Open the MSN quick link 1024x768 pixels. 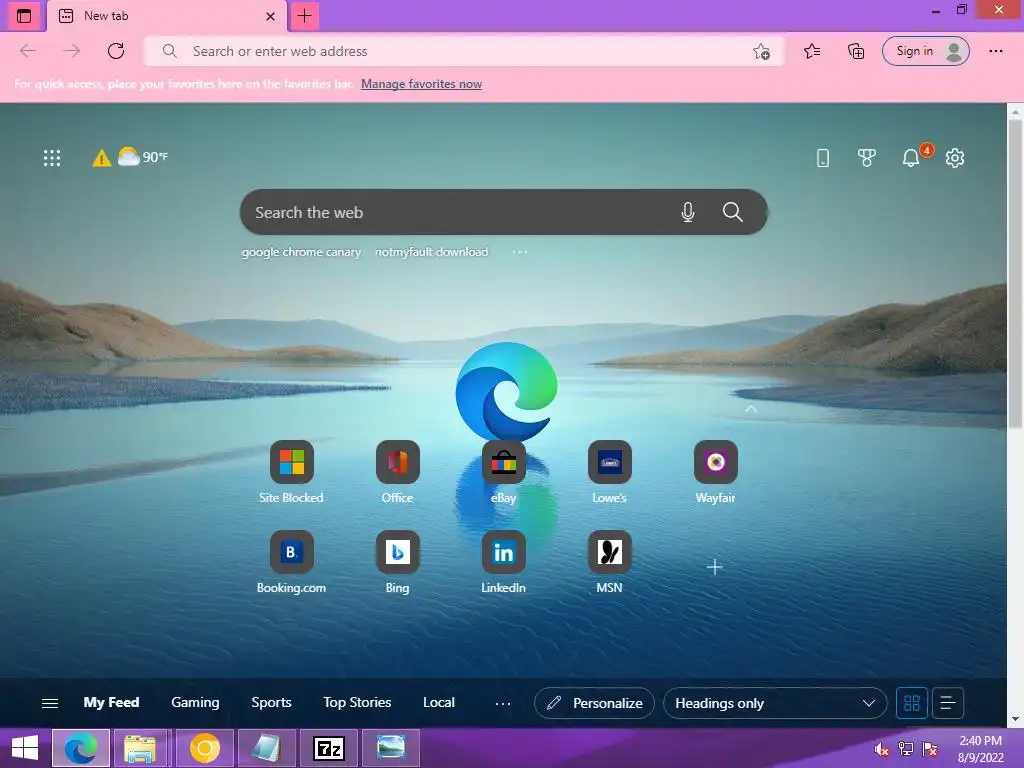pos(609,562)
